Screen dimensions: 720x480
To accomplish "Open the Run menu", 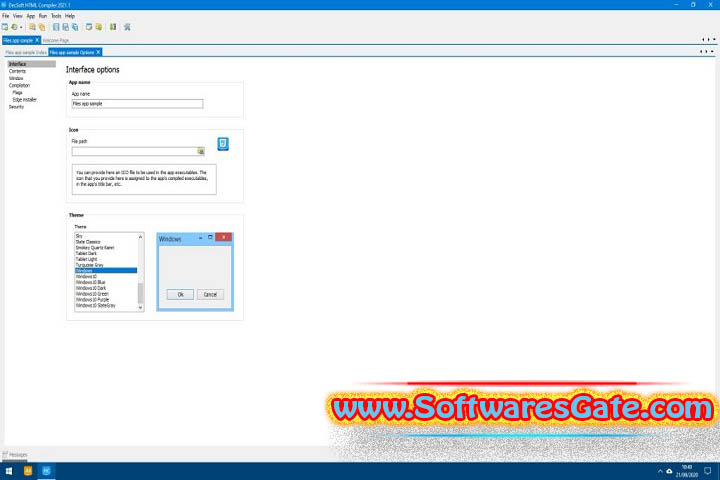I will coord(43,16).
